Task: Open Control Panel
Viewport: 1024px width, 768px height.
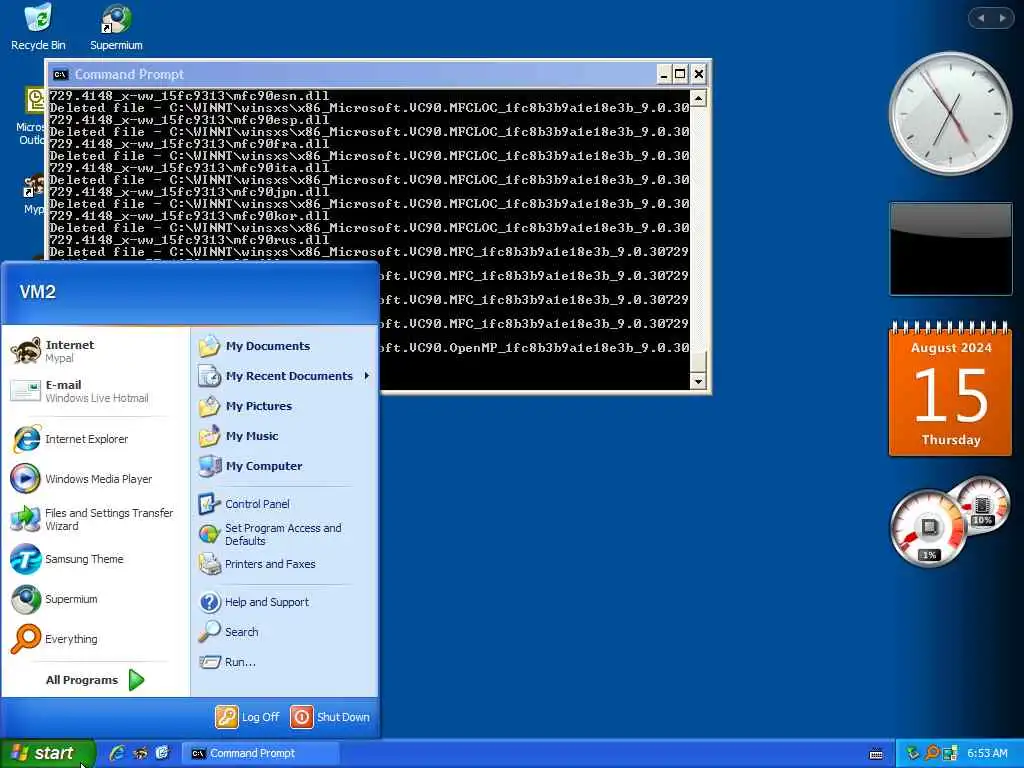Action: point(284,504)
